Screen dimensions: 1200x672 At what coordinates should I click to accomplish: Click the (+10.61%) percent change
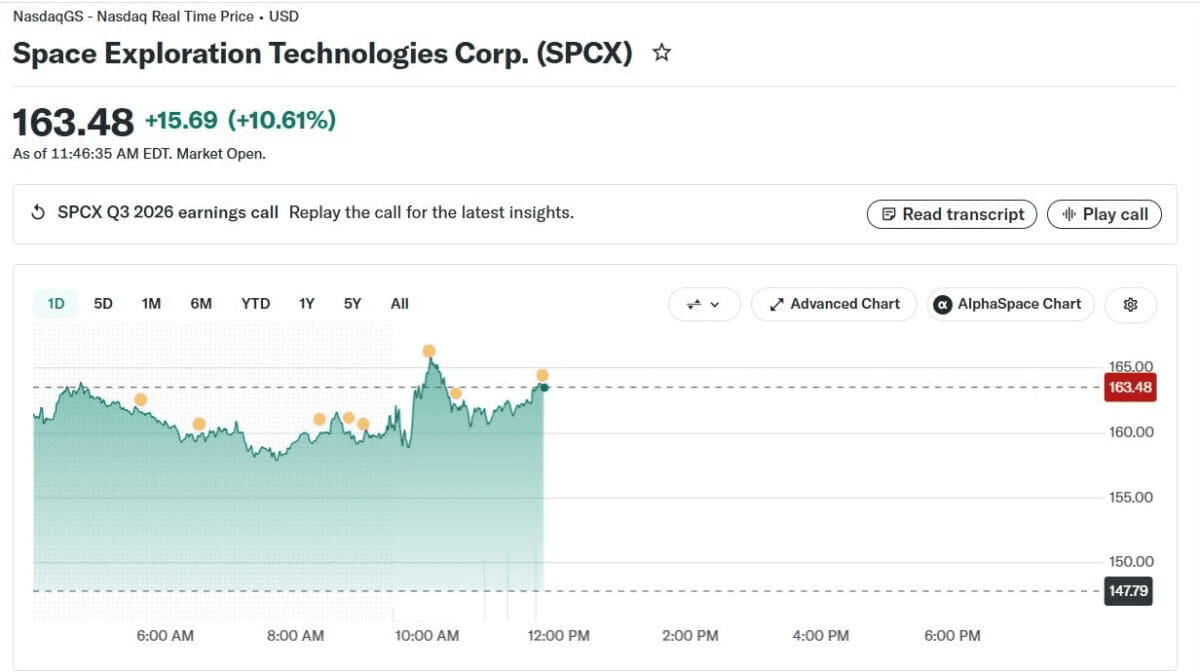click(x=282, y=121)
